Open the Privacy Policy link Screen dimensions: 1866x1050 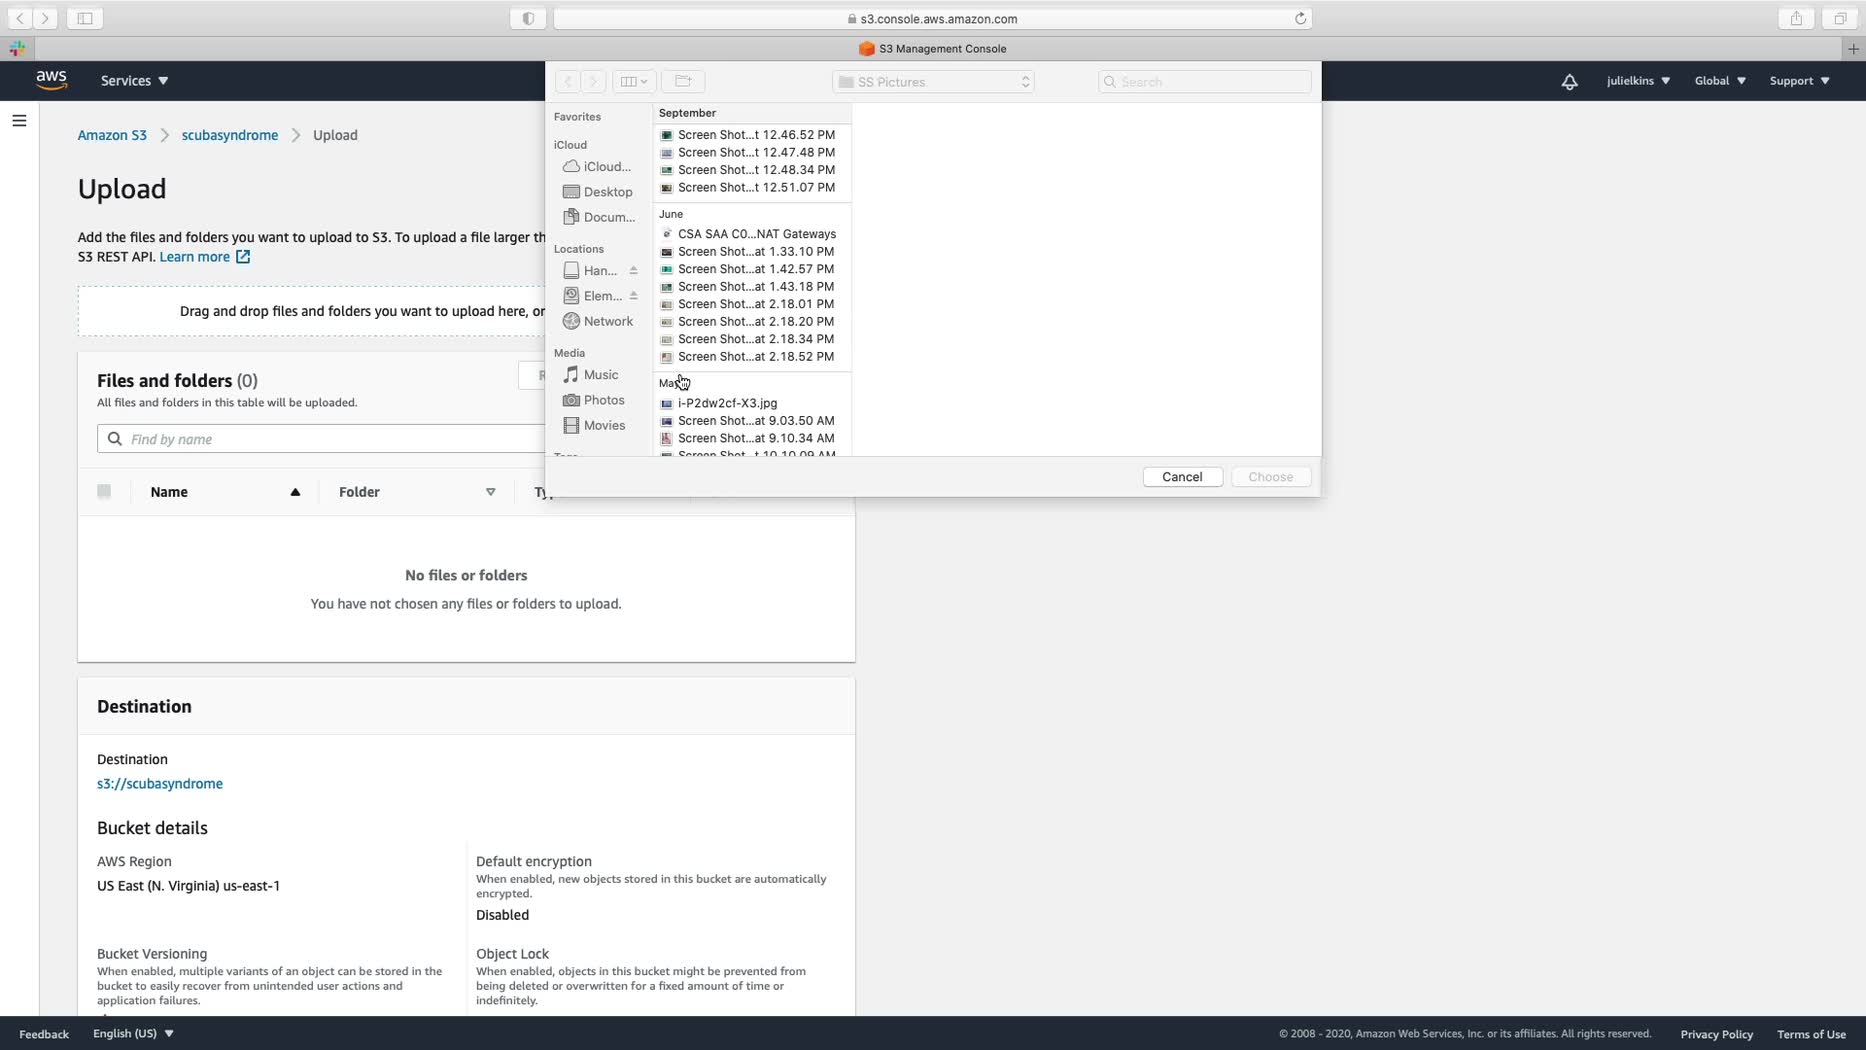[x=1716, y=1034]
